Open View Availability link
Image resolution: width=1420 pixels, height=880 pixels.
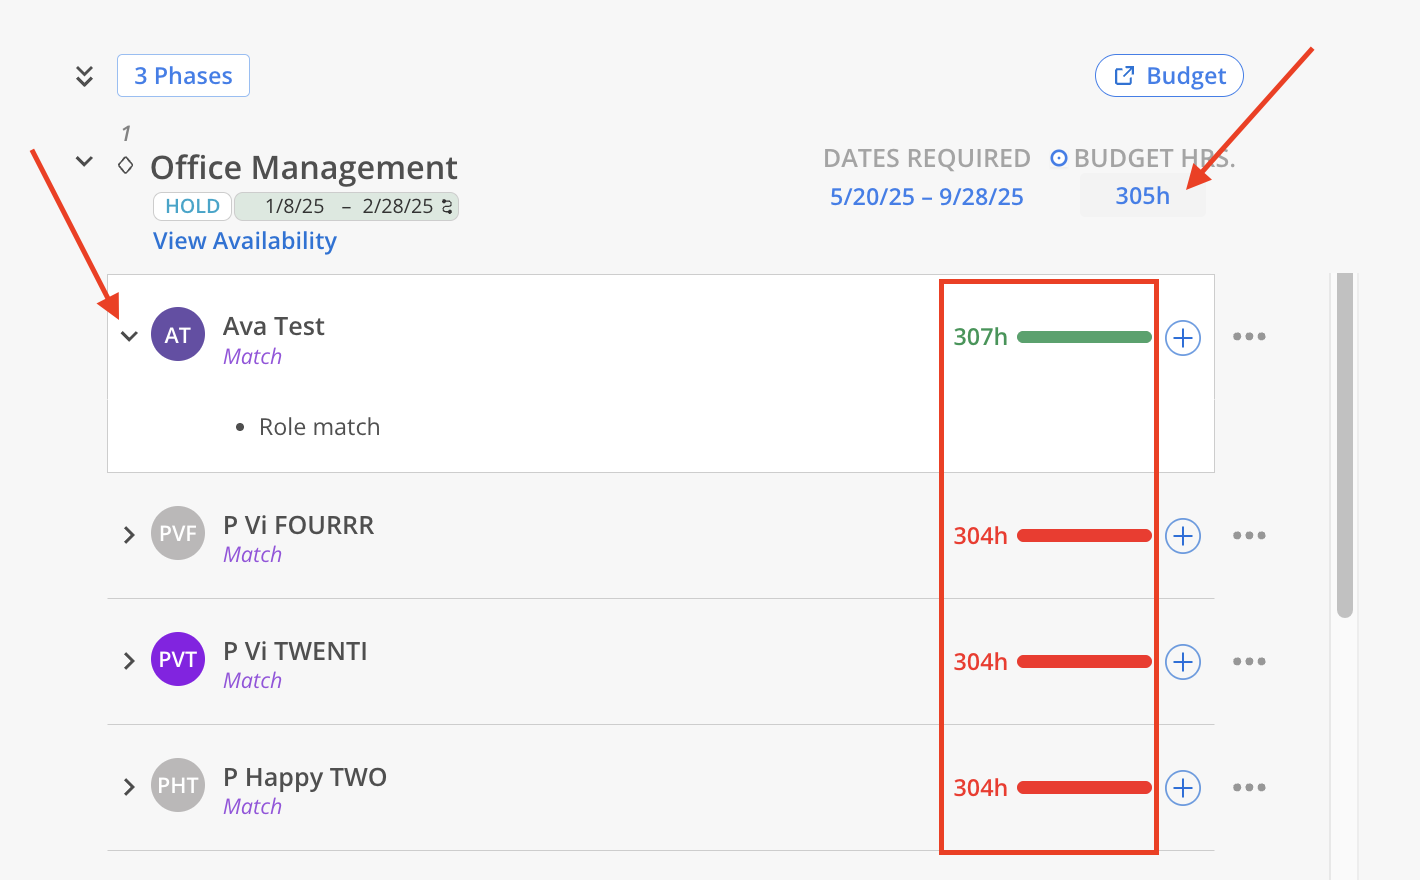coord(245,241)
